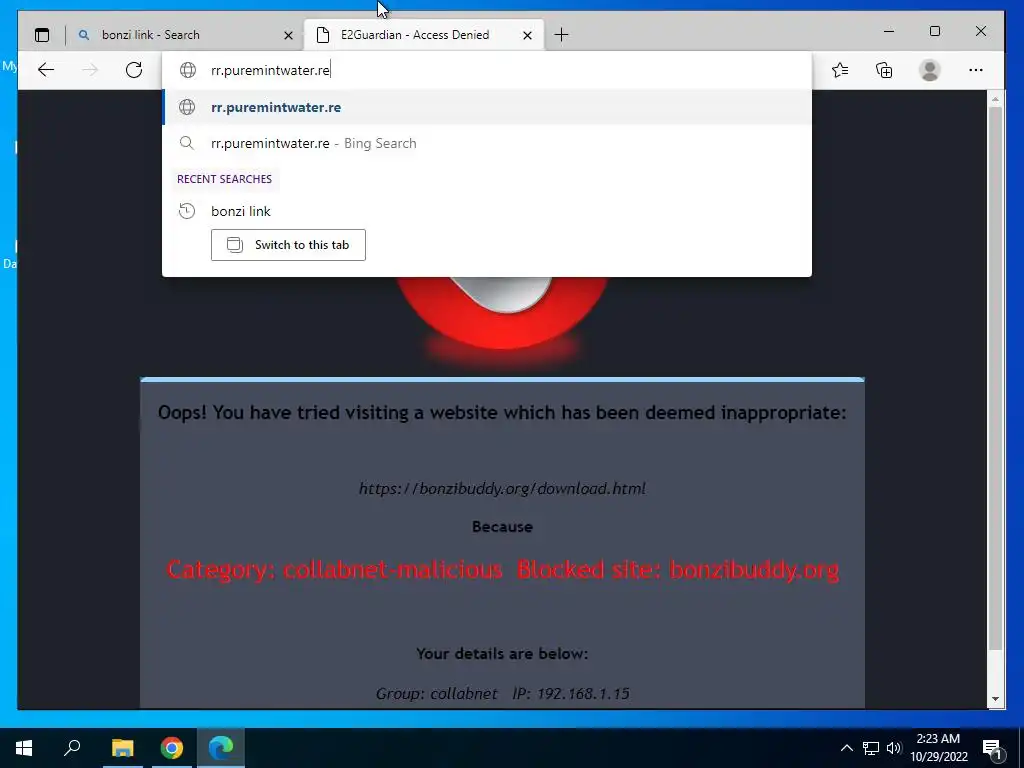This screenshot has width=1024, height=768.
Task: Click the scrollbar down arrow
Action: (995, 699)
